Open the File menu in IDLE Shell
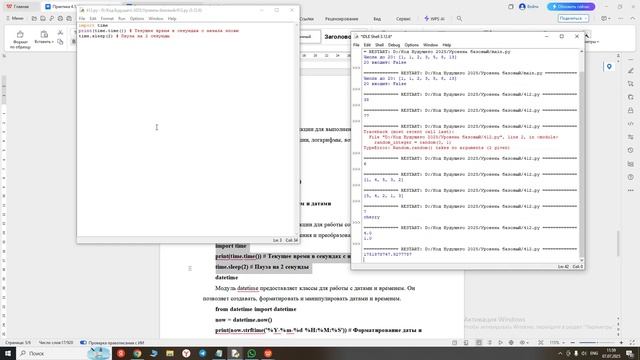This screenshot has width=640, height=360. pos(356,45)
